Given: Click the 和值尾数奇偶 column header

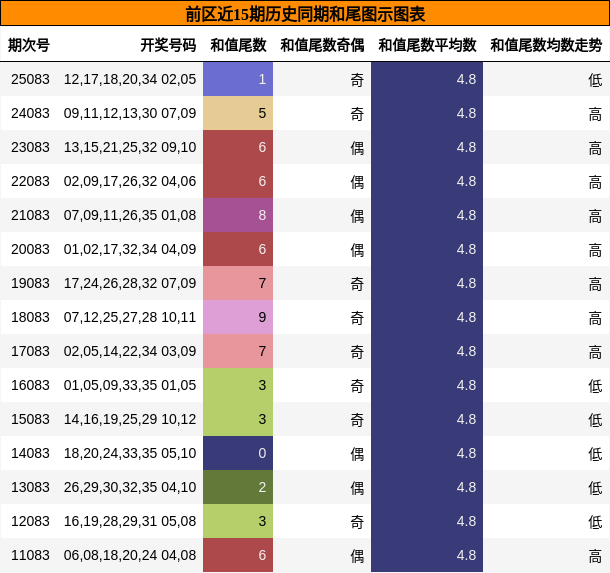Looking at the screenshot, I should tap(322, 45).
